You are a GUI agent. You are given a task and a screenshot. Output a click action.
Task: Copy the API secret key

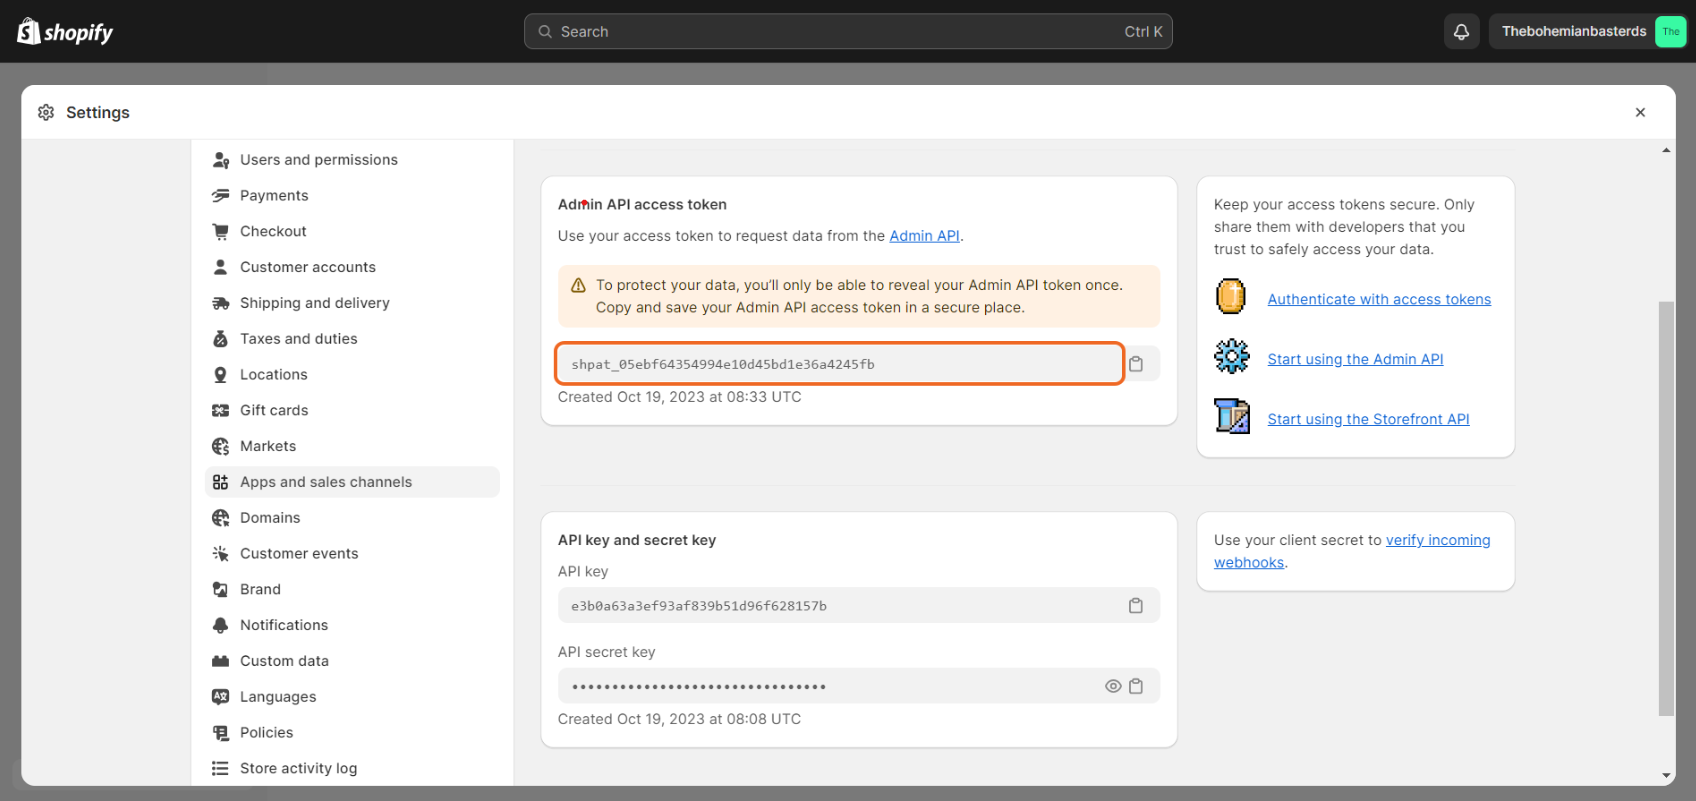coord(1136,686)
